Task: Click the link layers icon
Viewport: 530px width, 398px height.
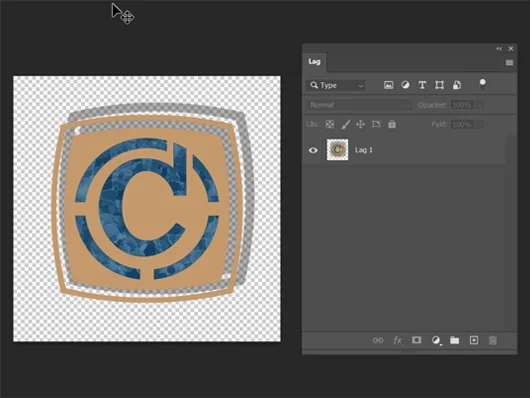Action: (378, 340)
